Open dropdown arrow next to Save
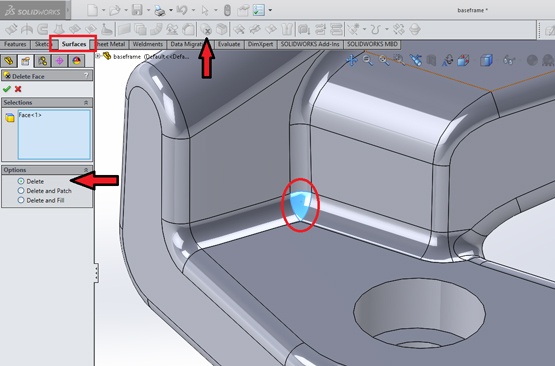The image size is (555, 366). tap(148, 10)
